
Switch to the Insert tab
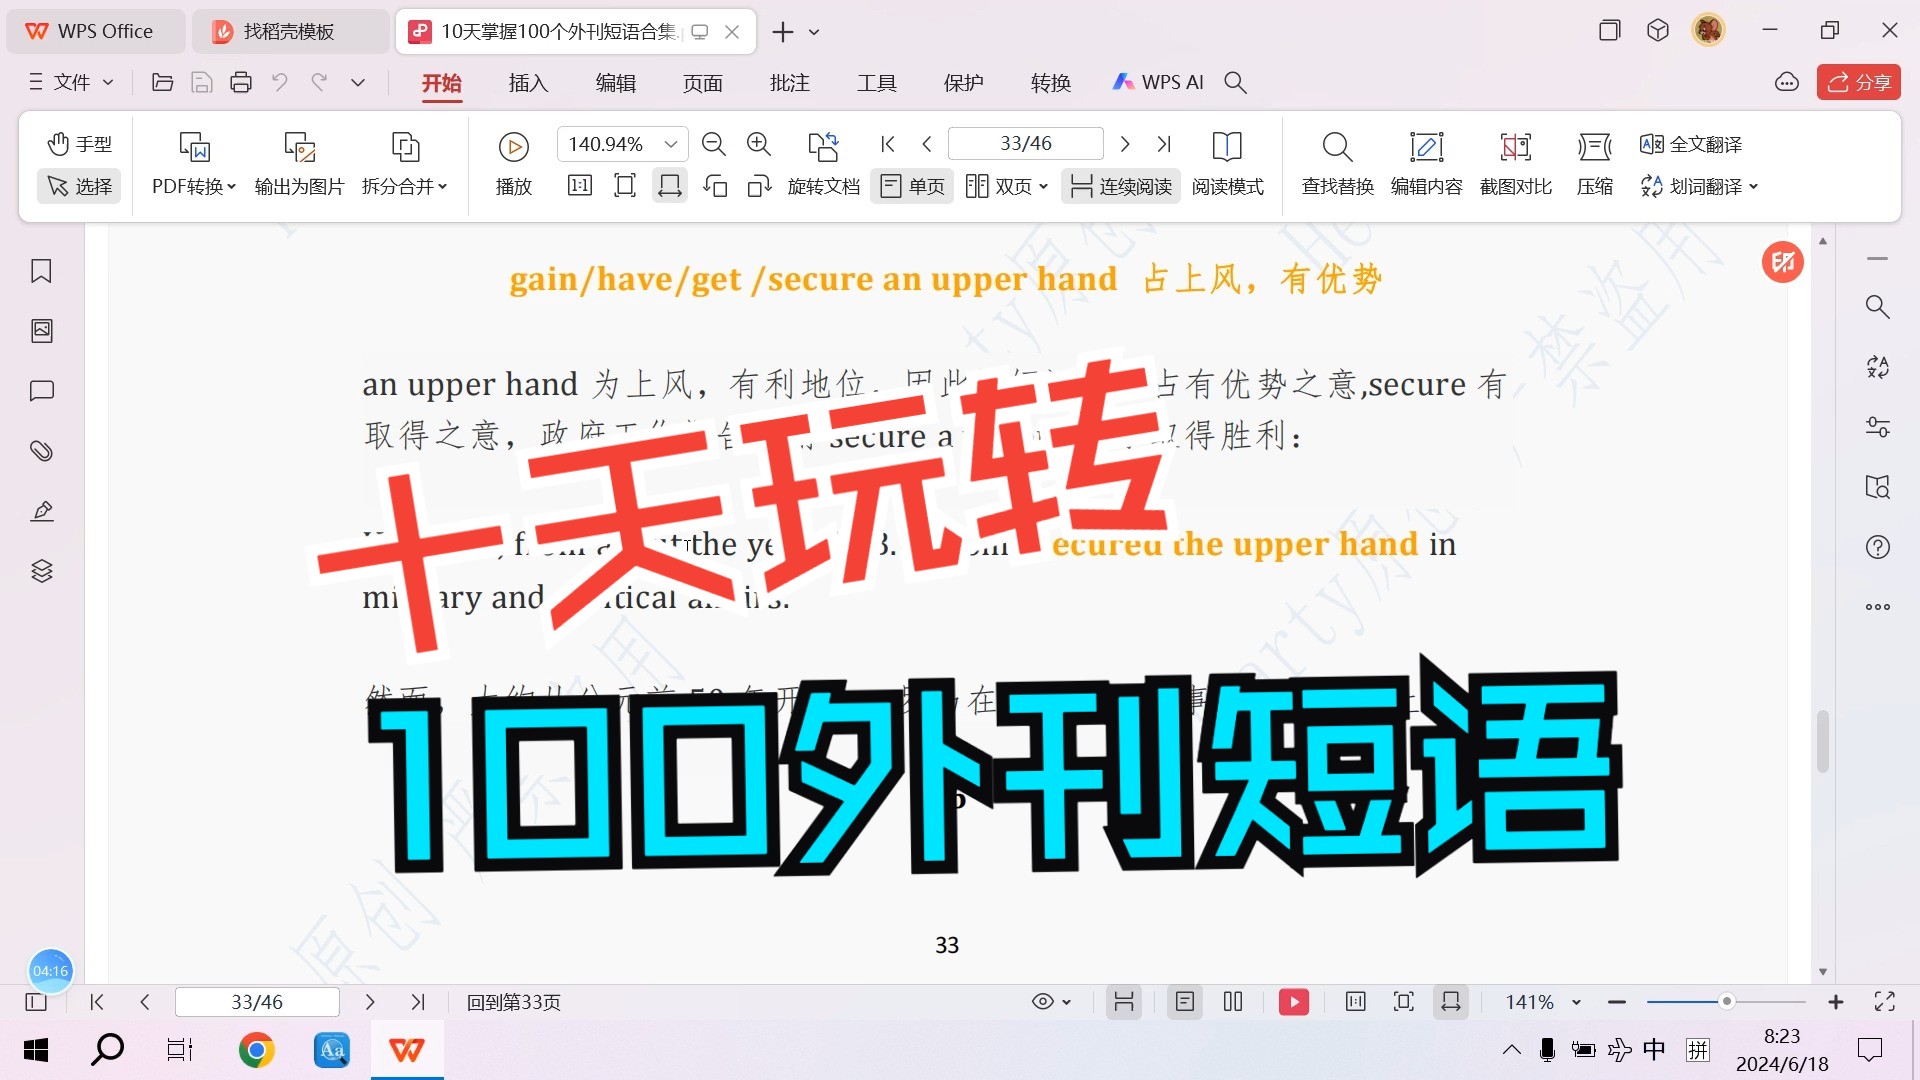528,83
